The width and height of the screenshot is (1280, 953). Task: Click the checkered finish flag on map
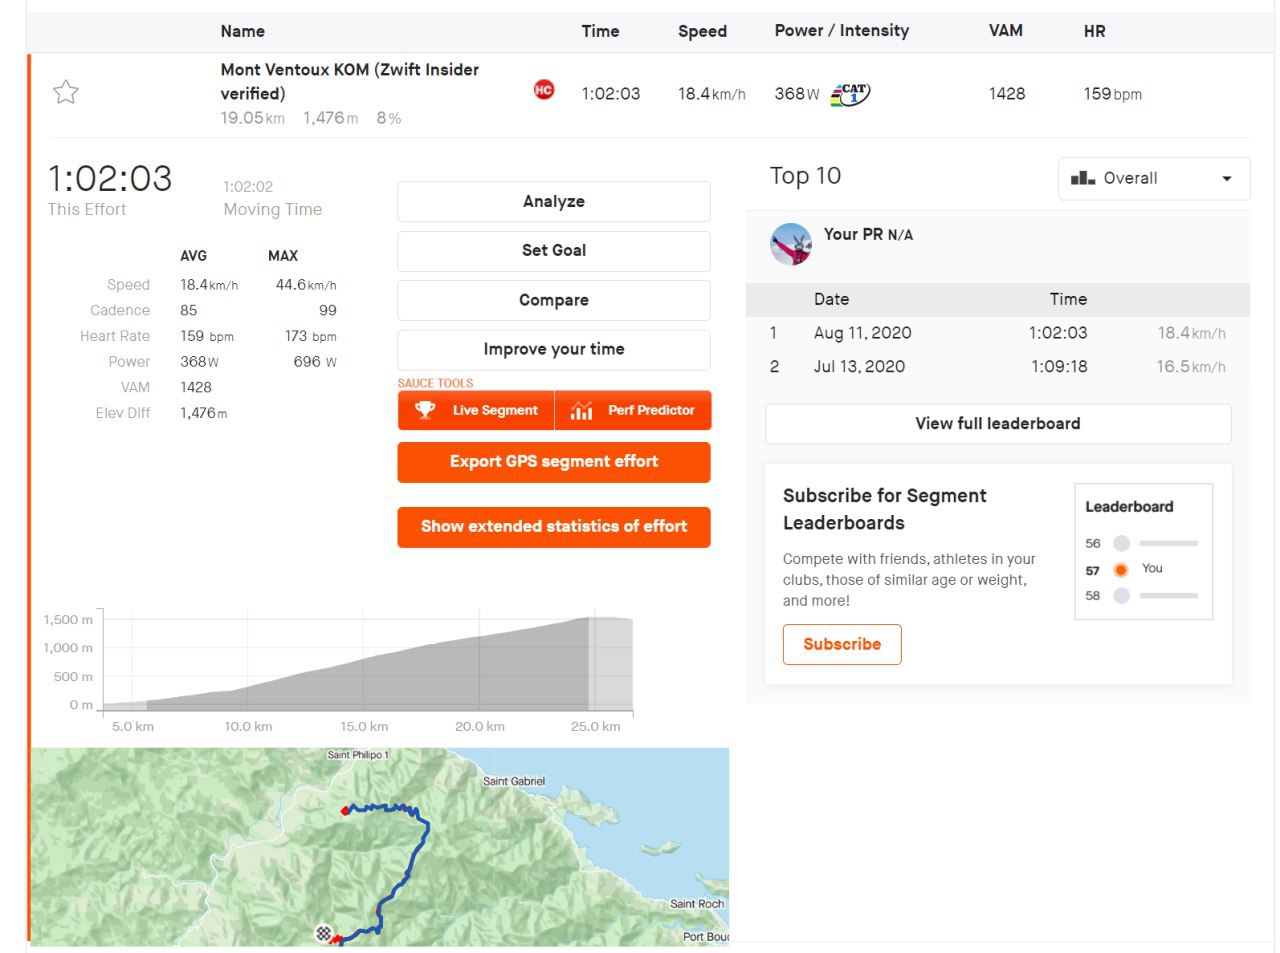point(323,933)
